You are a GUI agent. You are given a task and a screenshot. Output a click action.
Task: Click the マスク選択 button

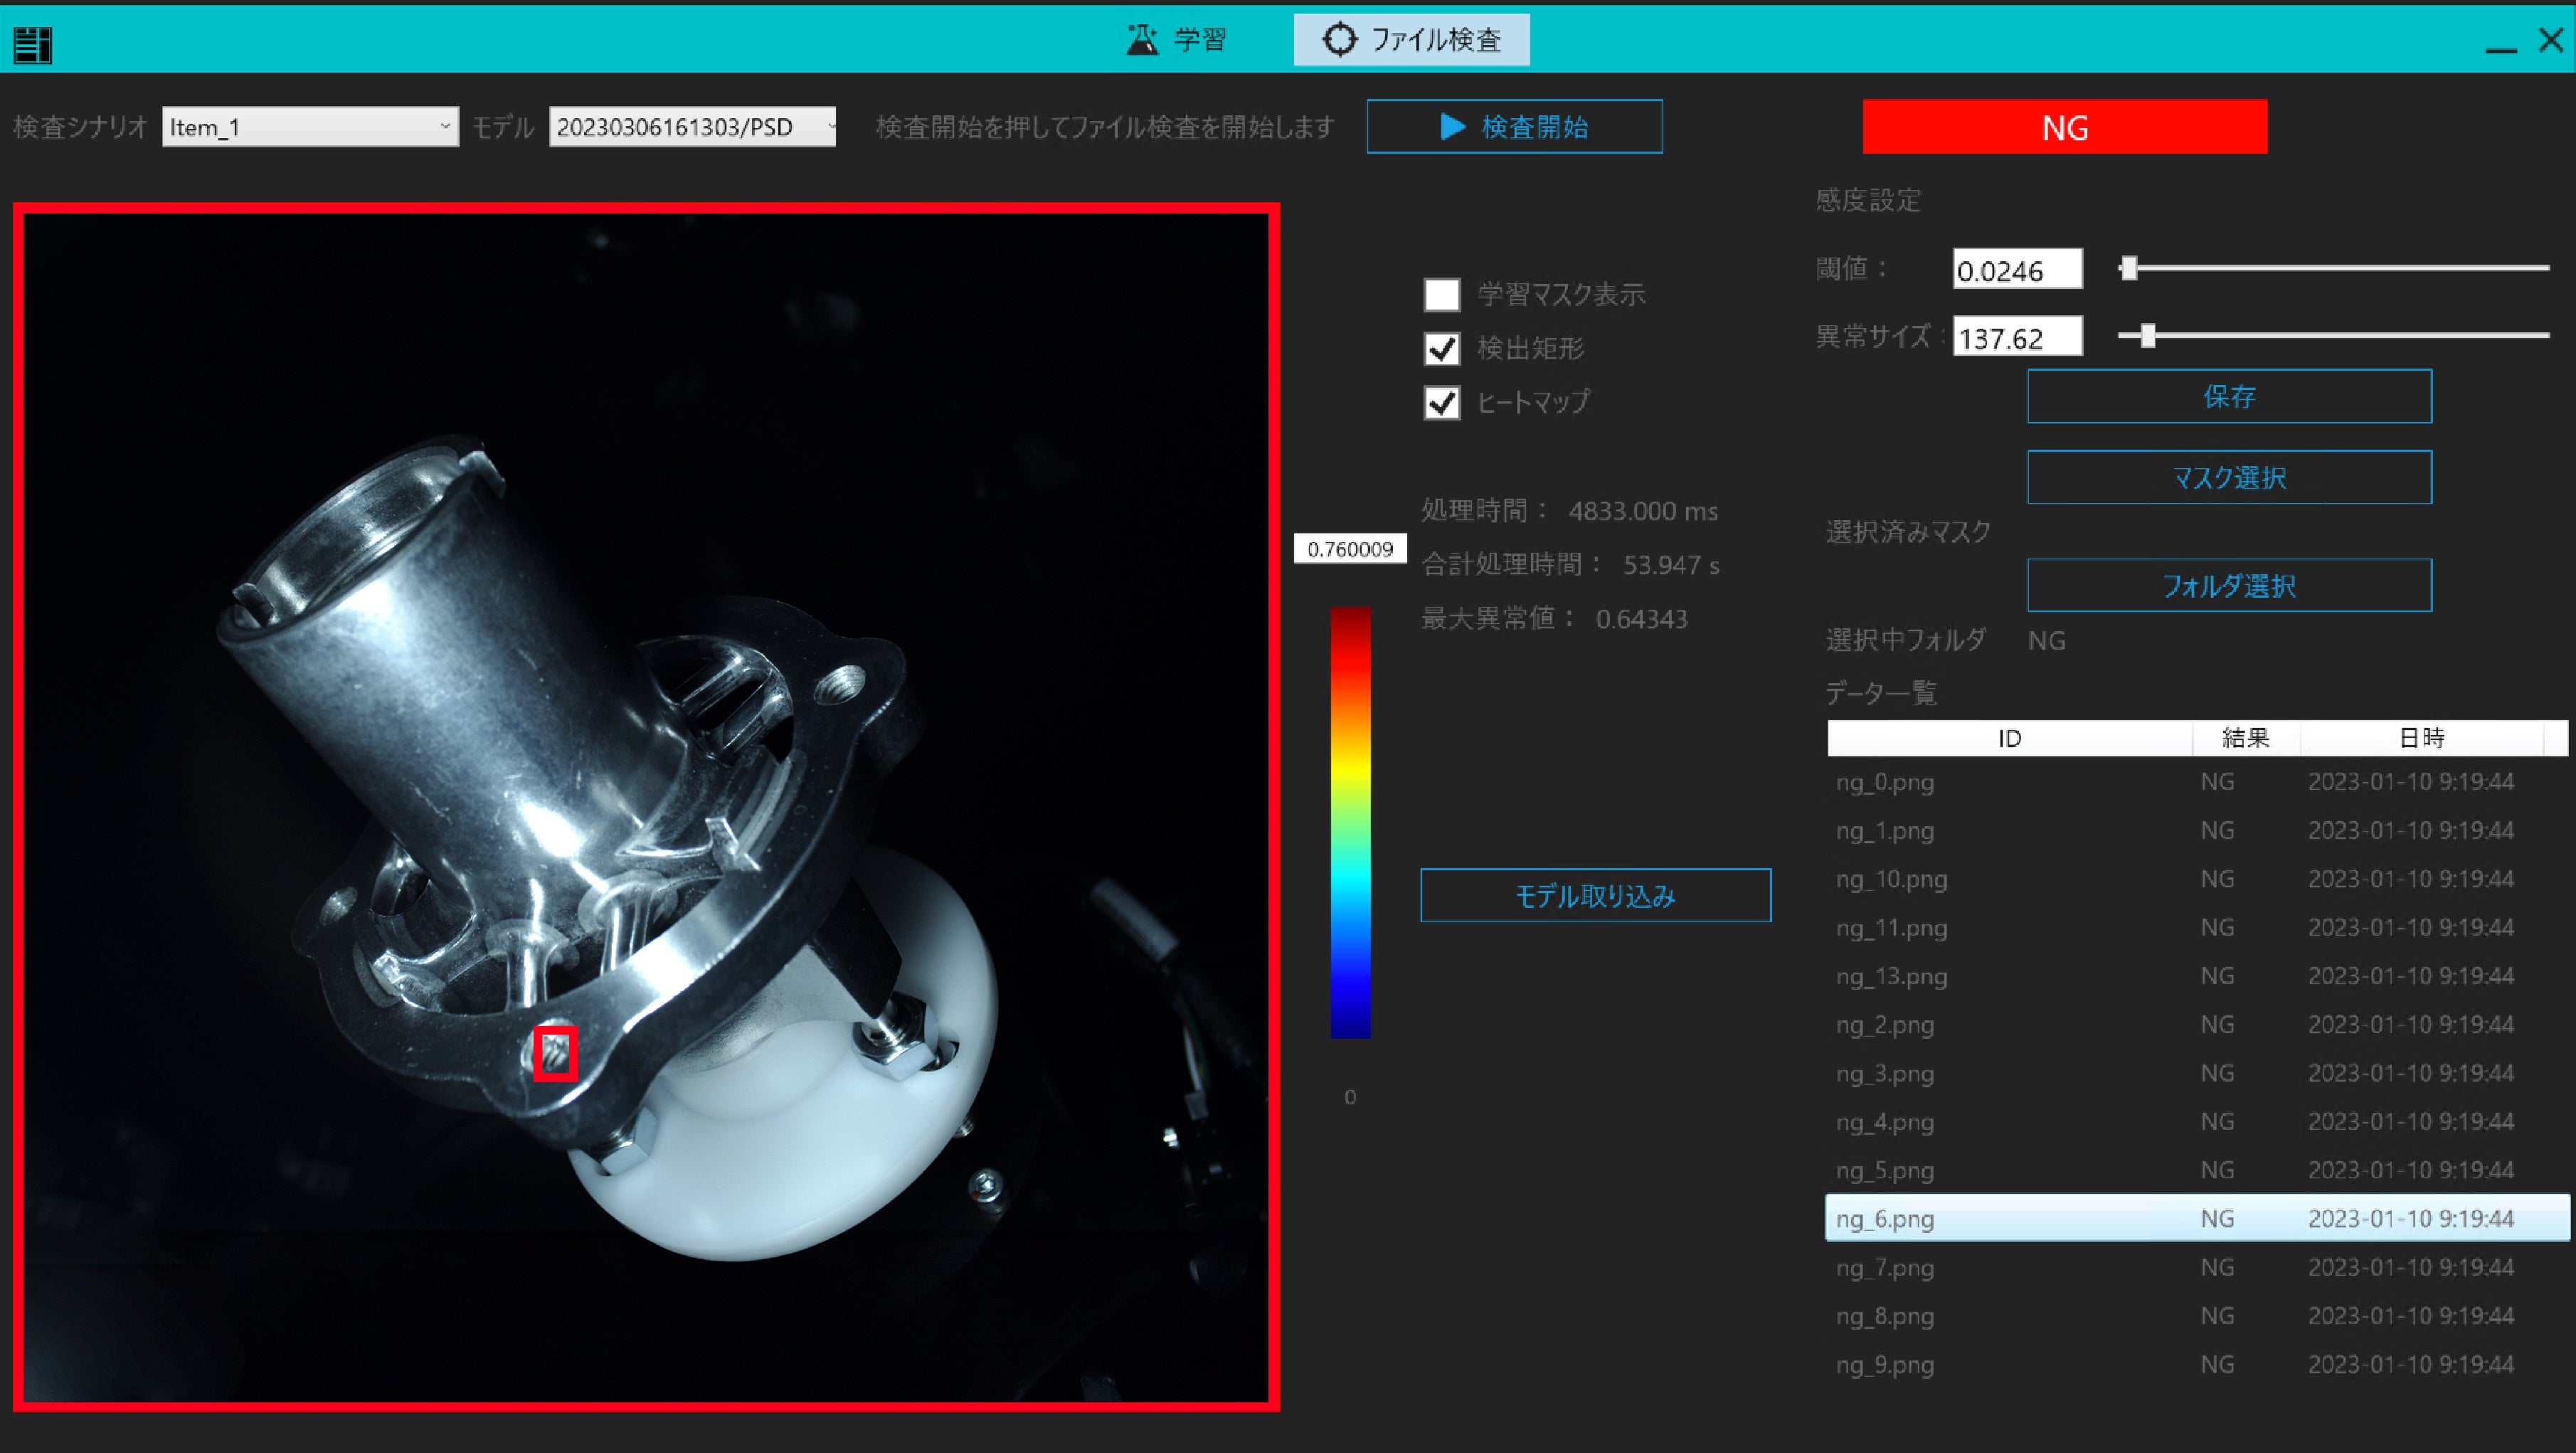(2228, 478)
